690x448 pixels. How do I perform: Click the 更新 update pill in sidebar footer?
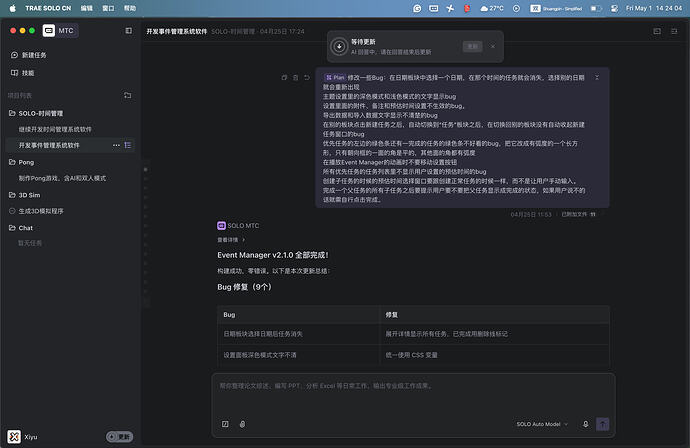pos(119,437)
